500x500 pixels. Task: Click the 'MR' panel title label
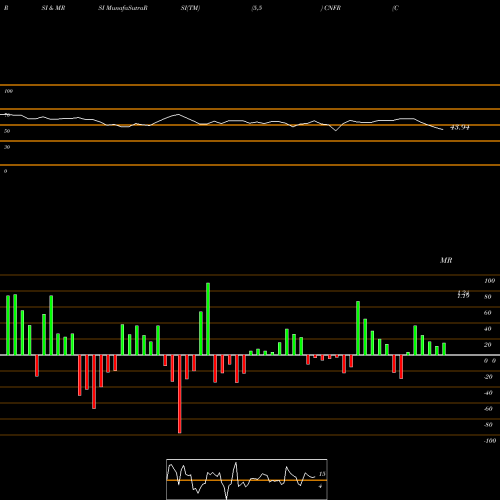coord(446,260)
